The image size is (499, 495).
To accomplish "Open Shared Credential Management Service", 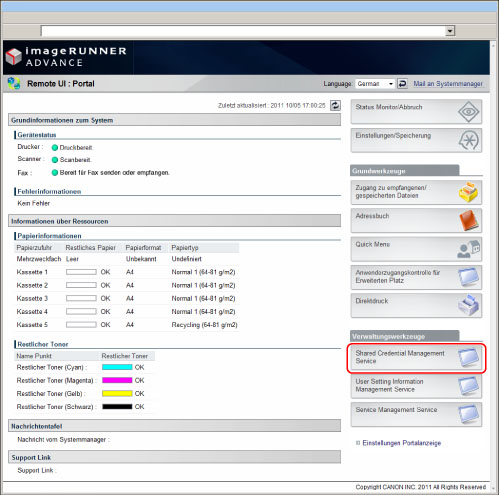I will pyautogui.click(x=416, y=358).
